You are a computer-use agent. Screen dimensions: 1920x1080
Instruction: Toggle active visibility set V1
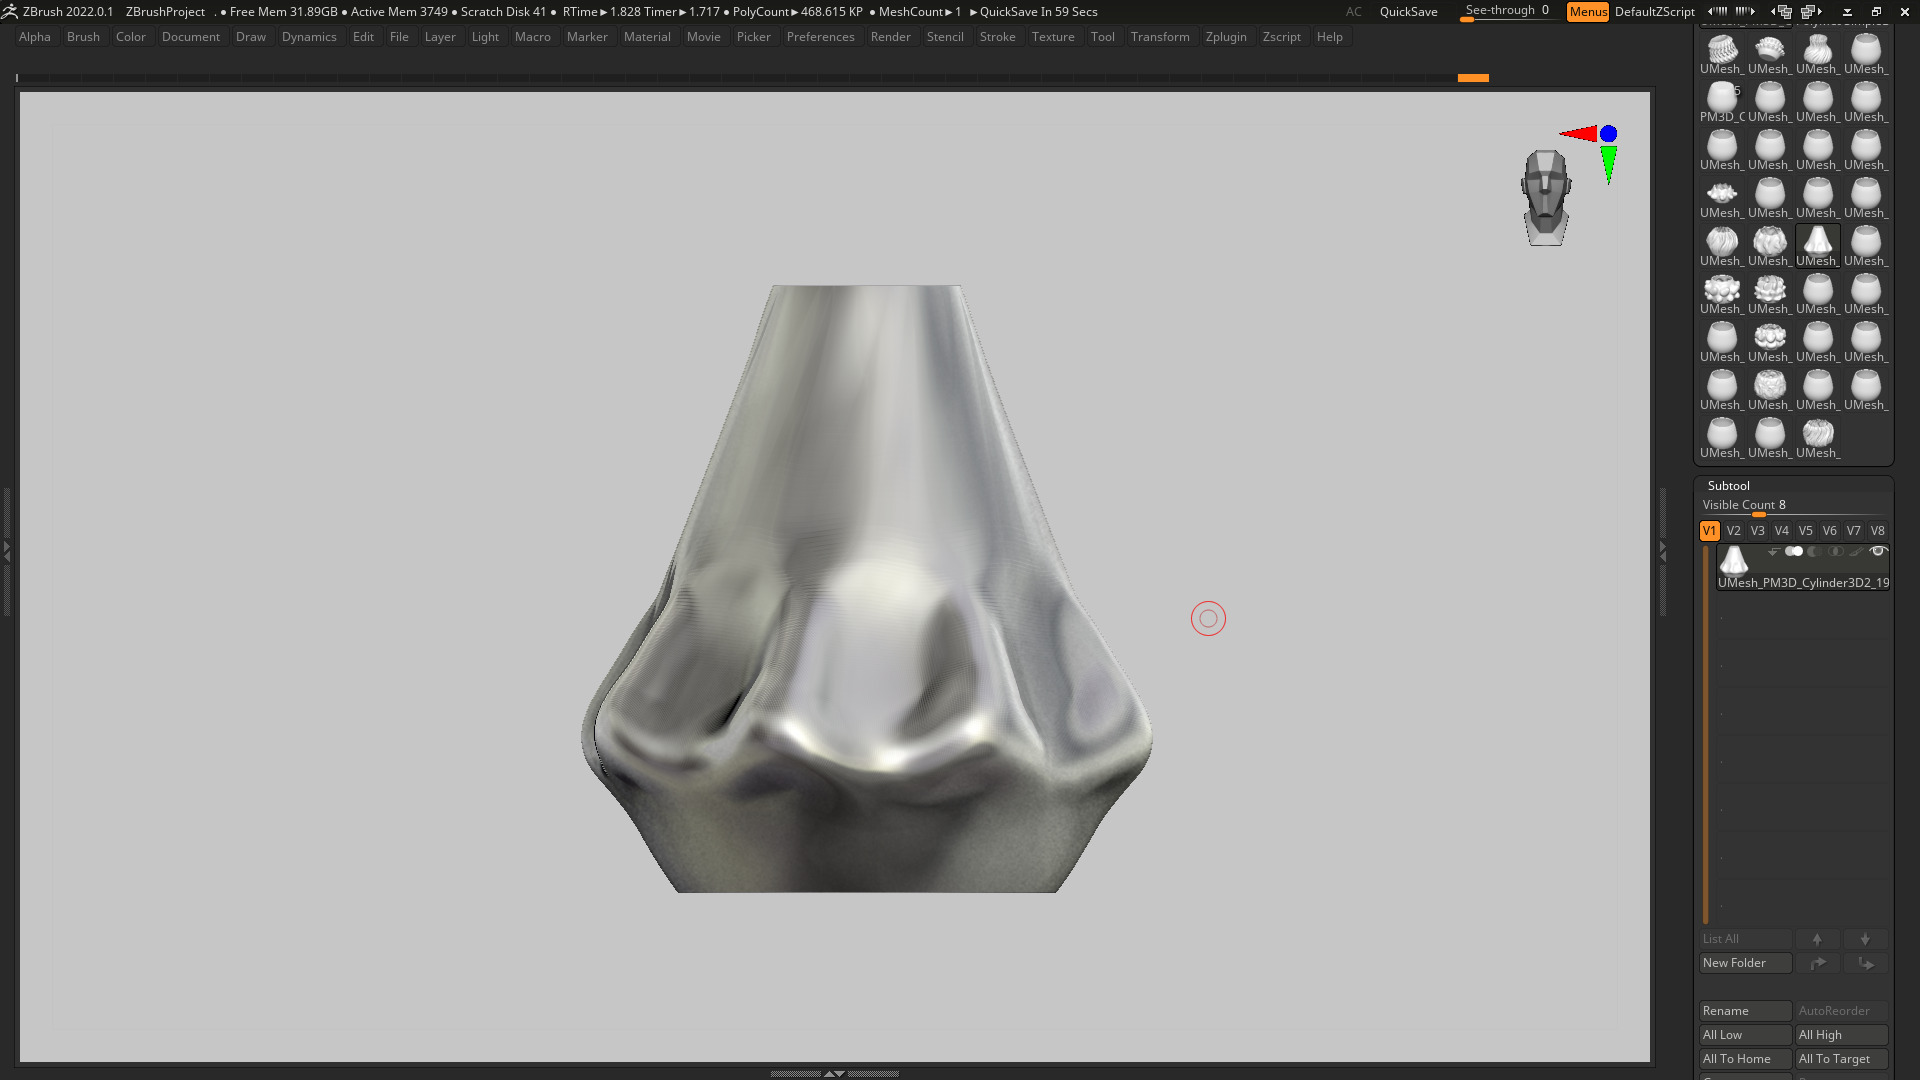1709,531
